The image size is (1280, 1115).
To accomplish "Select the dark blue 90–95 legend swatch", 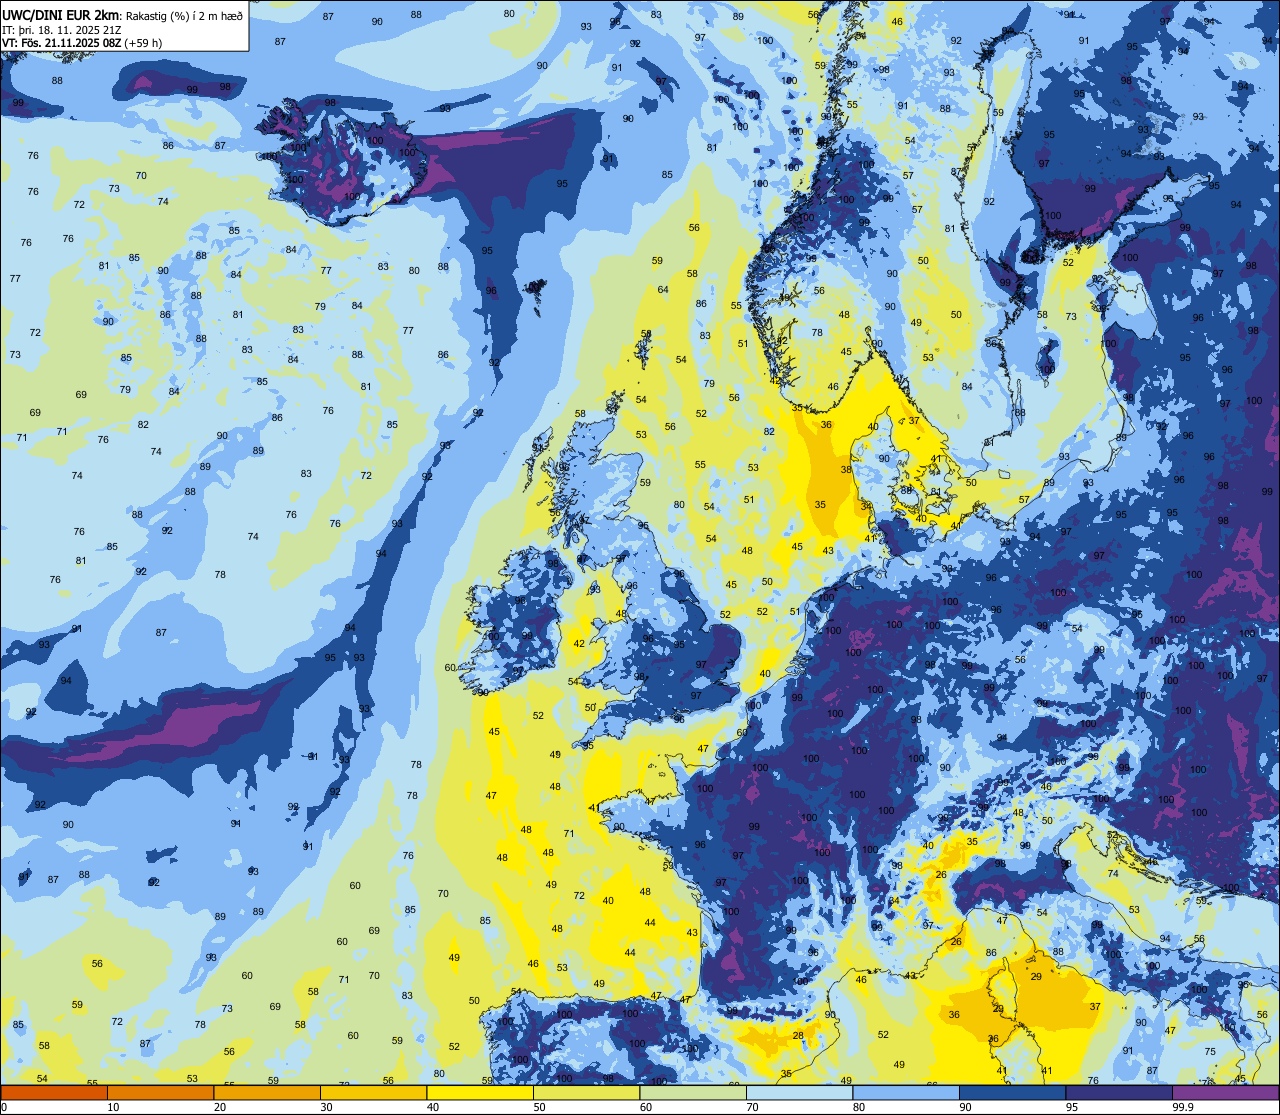I will (1012, 1093).
